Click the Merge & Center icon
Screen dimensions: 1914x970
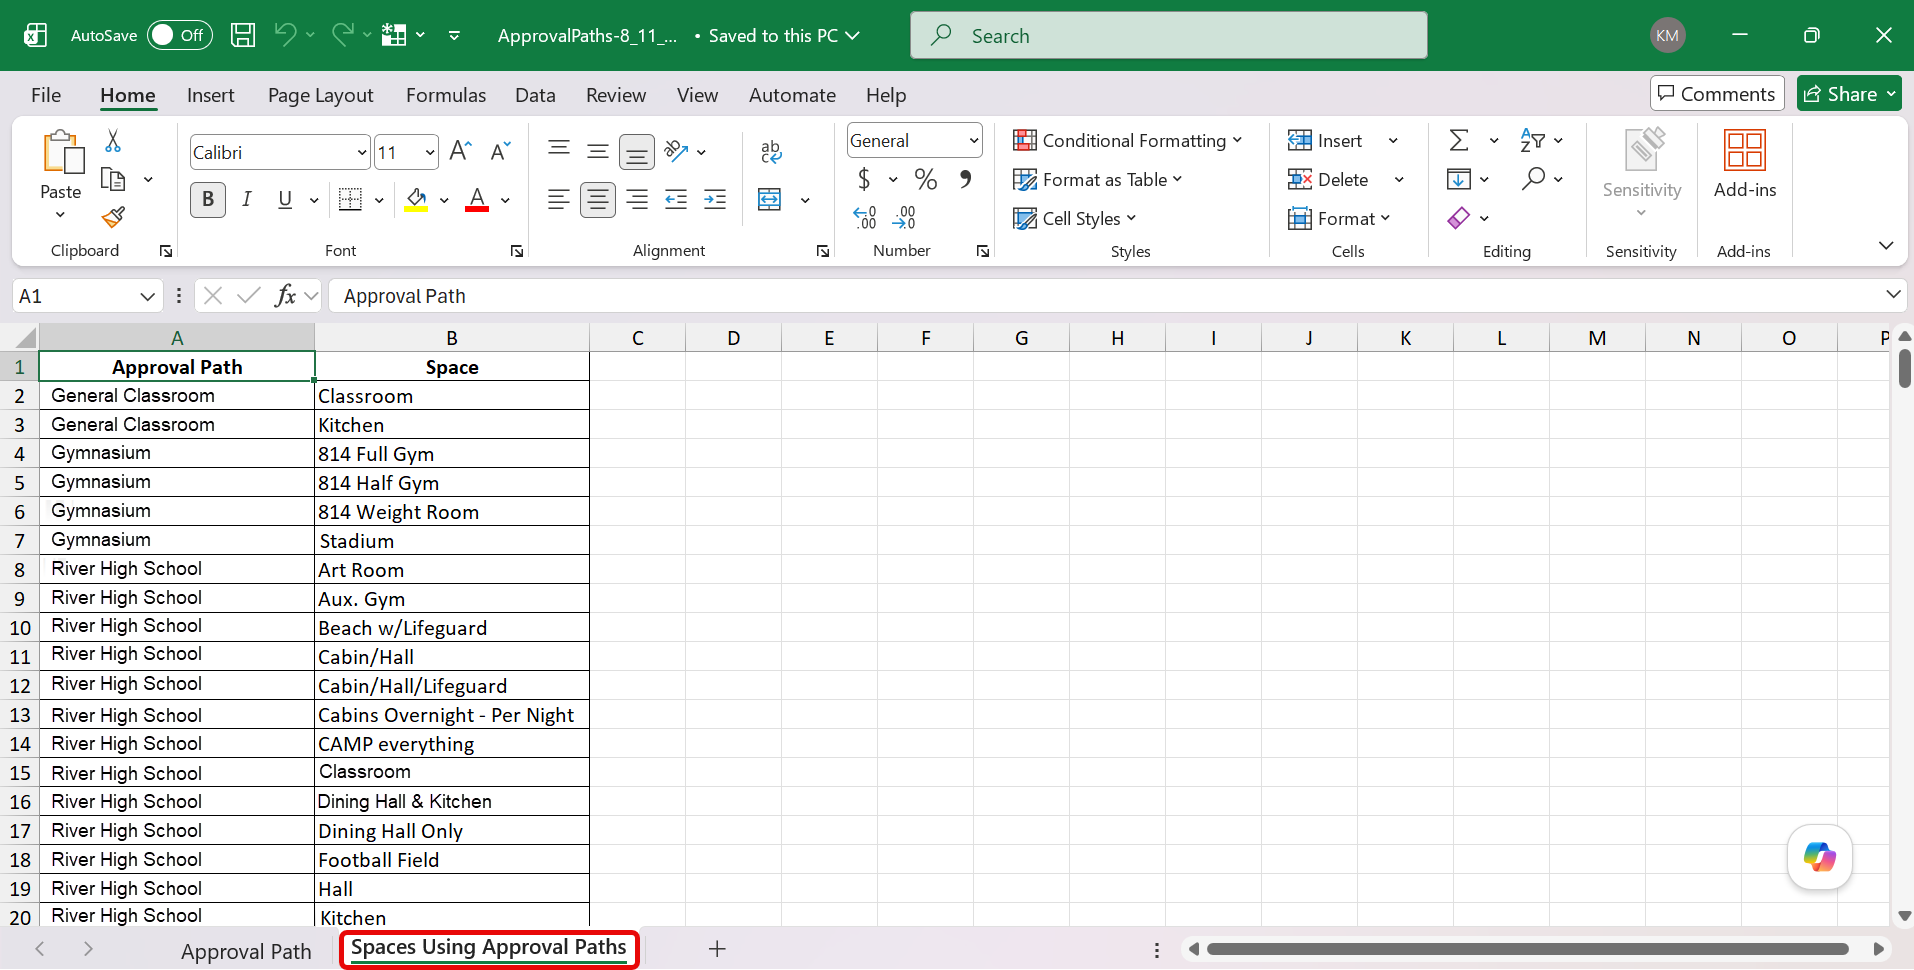pos(770,199)
